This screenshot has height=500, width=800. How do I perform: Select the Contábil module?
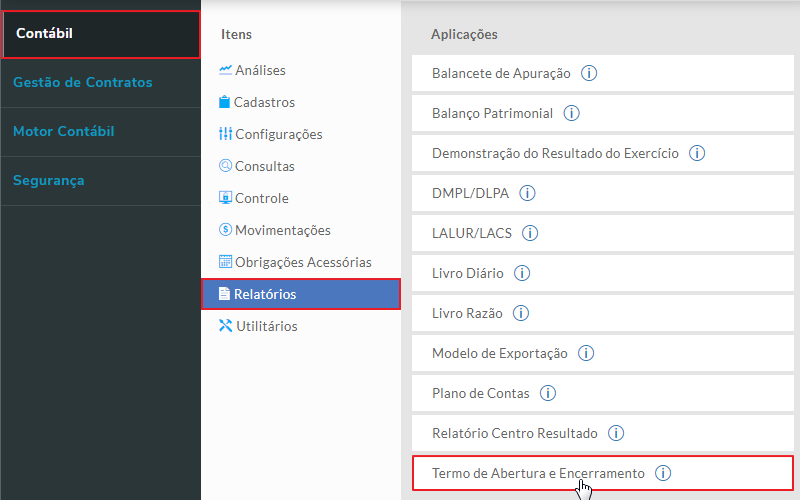[x=100, y=34]
